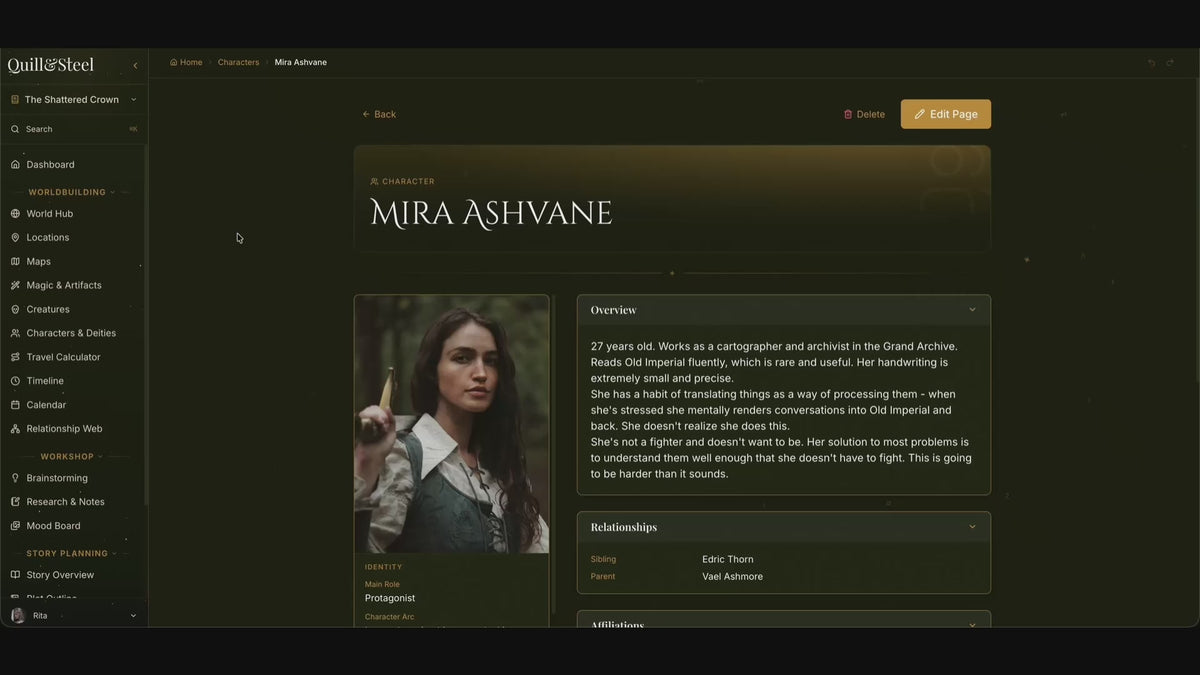The height and width of the screenshot is (675, 1200).
Task: Click the Story Overview book icon
Action: pos(15,575)
